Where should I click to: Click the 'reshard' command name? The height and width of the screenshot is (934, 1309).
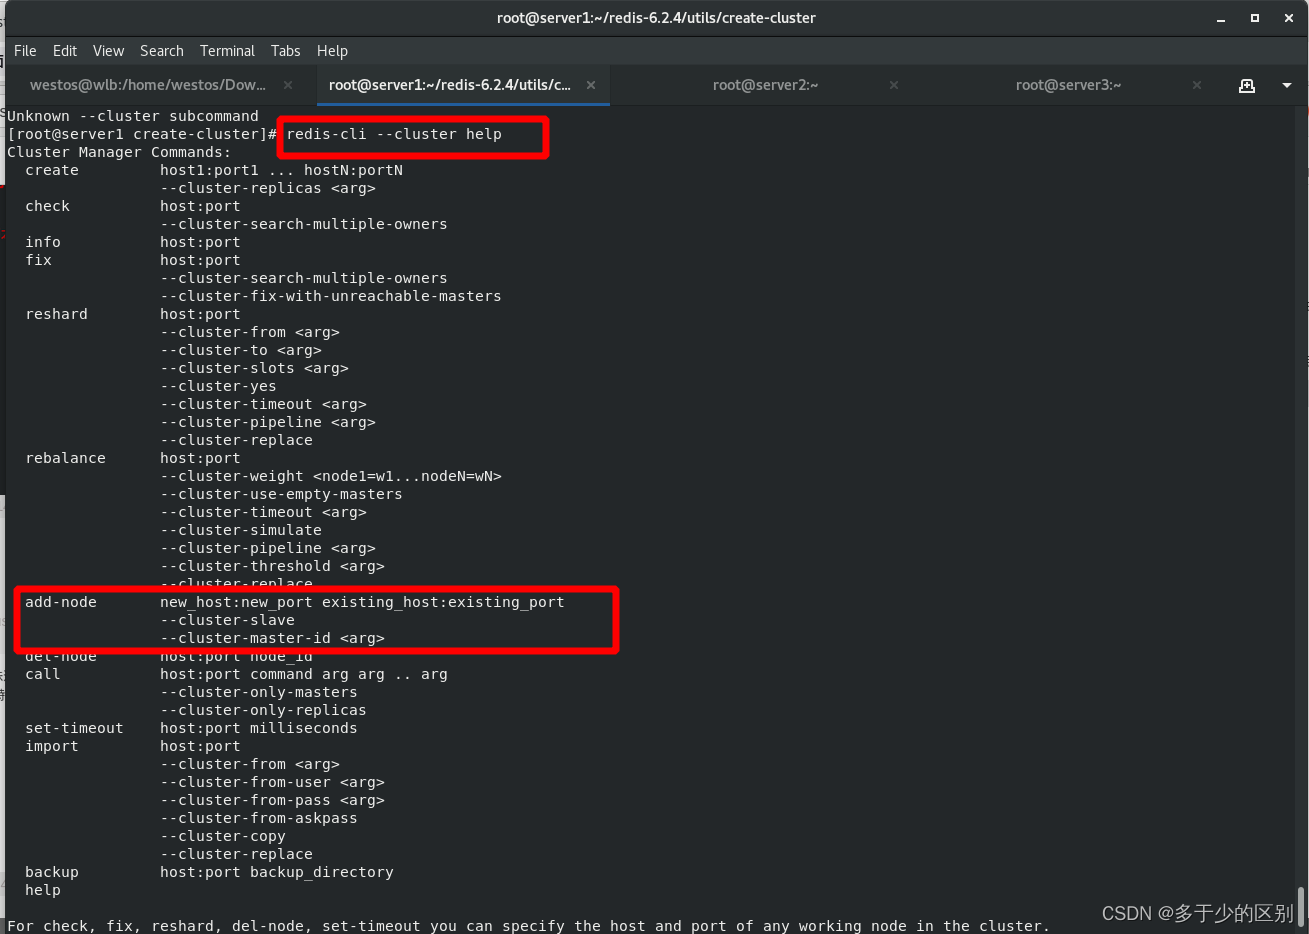coord(56,314)
